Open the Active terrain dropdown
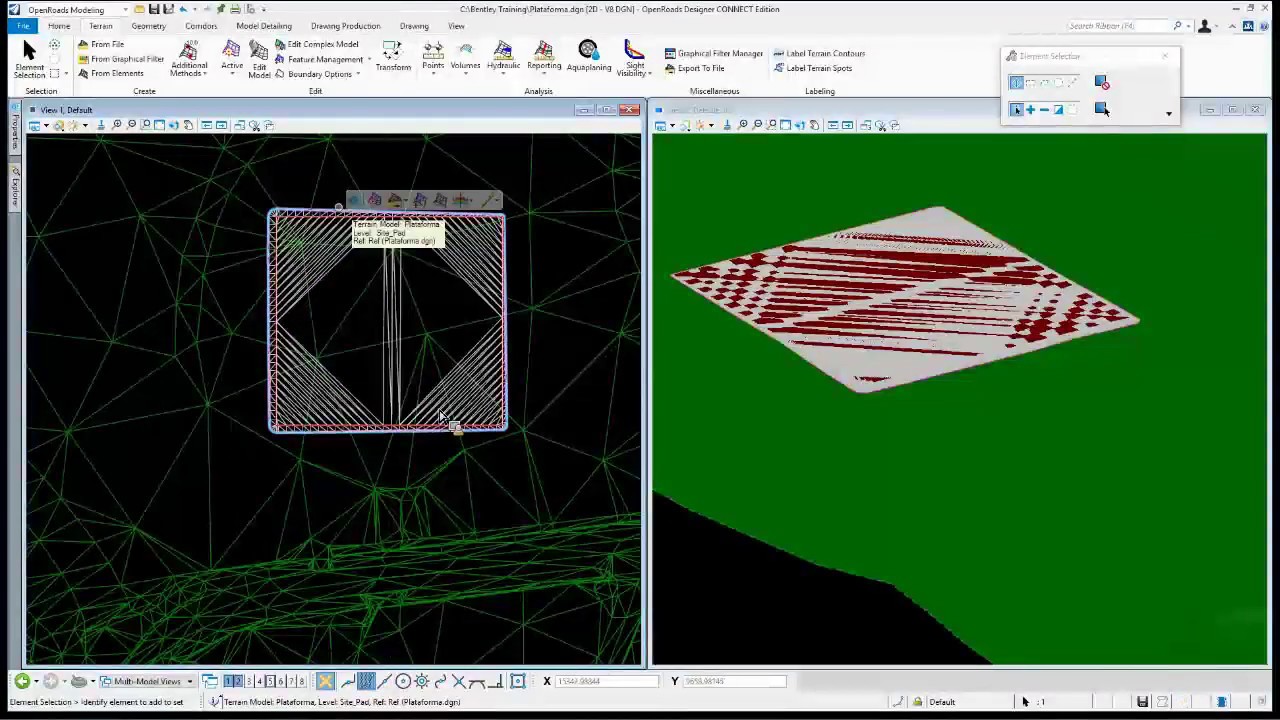The width and height of the screenshot is (1280, 720). 232,58
